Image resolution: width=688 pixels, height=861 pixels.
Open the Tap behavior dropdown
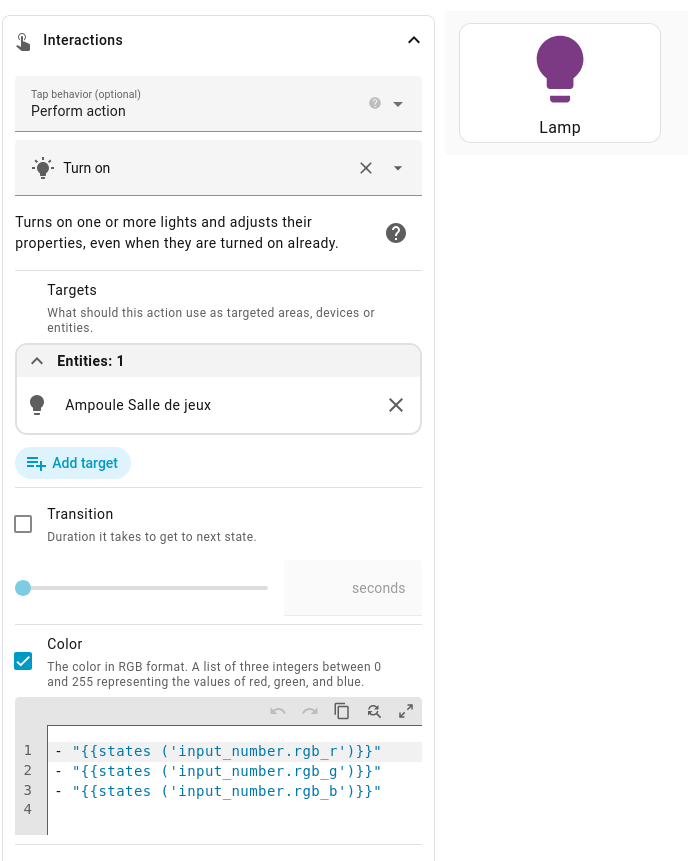(x=398, y=104)
